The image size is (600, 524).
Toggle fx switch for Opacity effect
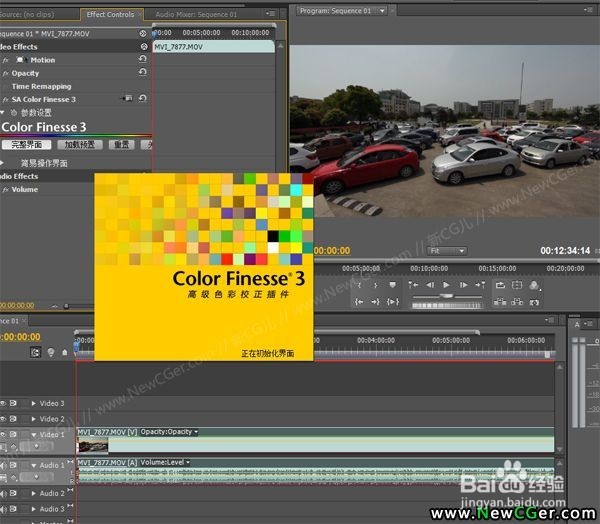pyautogui.click(x=5, y=73)
